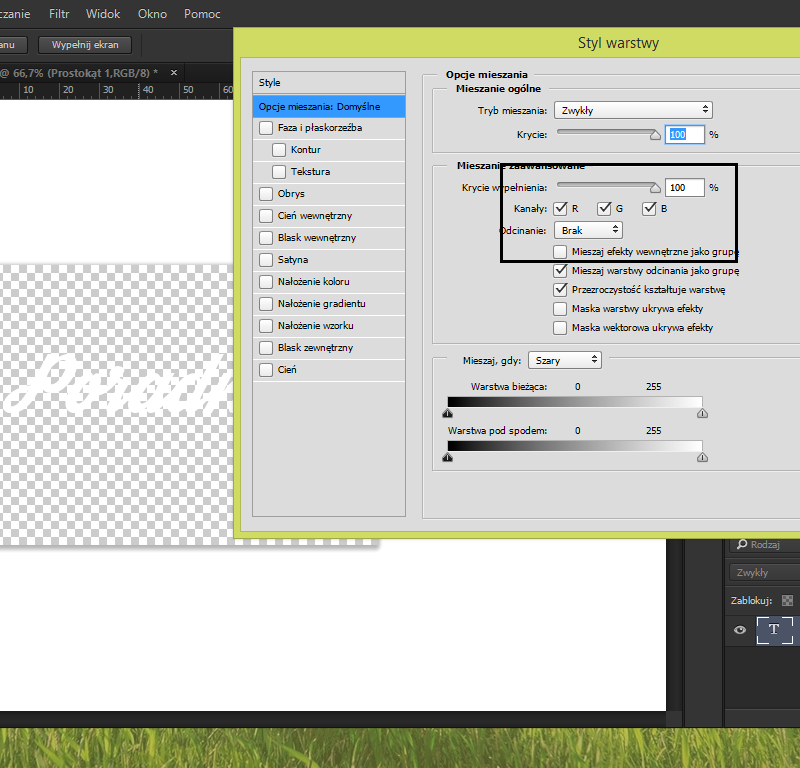Viewport: 800px width, 768px height.
Task: Uncheck the G channel checkbox
Action: point(604,208)
